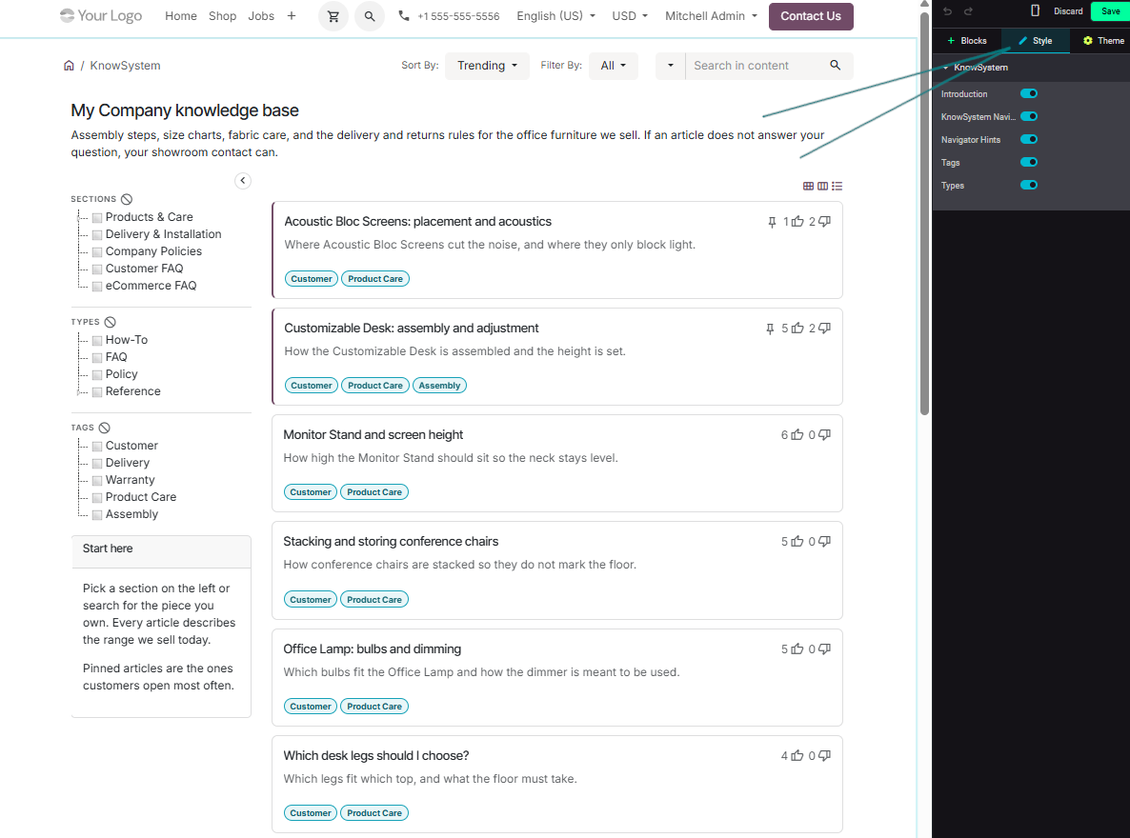Switch to the Theme tab
The height and width of the screenshot is (838, 1130).
pos(1103,41)
